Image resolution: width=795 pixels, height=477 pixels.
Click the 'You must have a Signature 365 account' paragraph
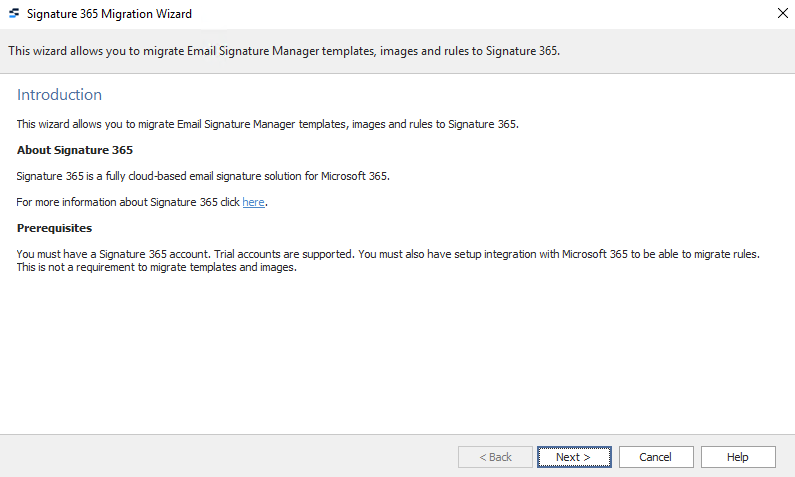[388, 261]
